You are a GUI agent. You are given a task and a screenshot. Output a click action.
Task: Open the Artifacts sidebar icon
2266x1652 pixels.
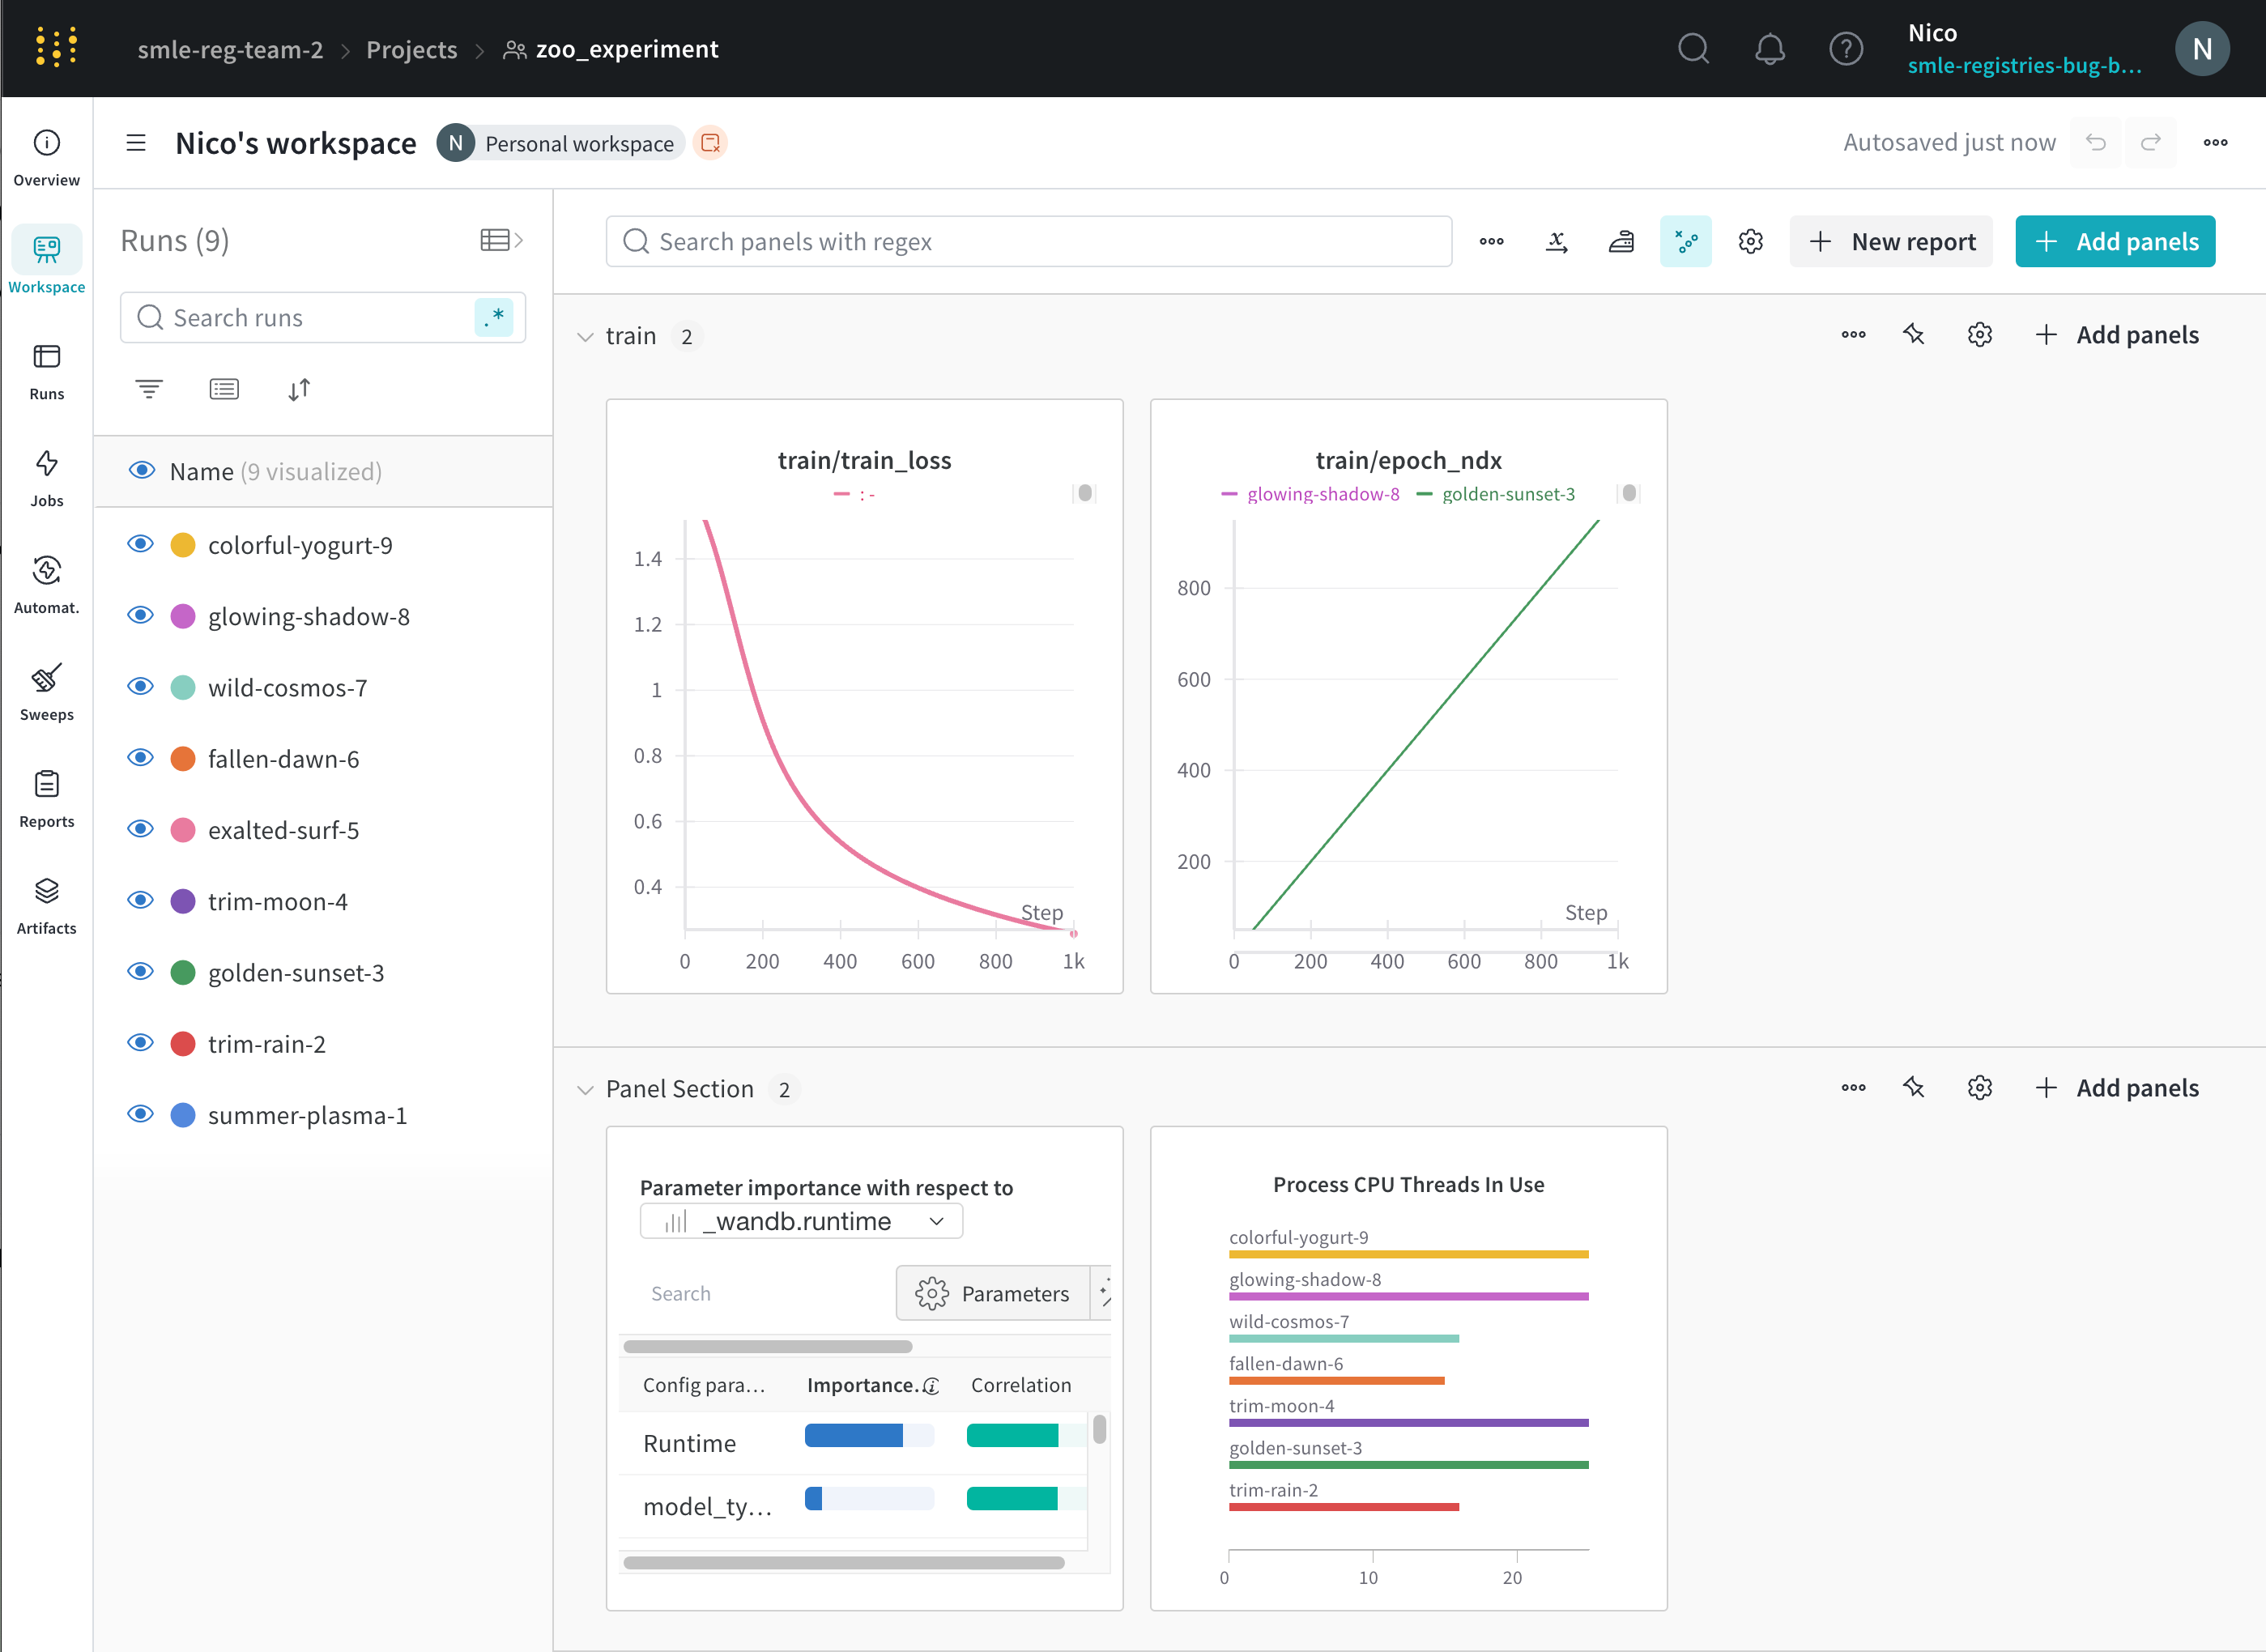46,905
